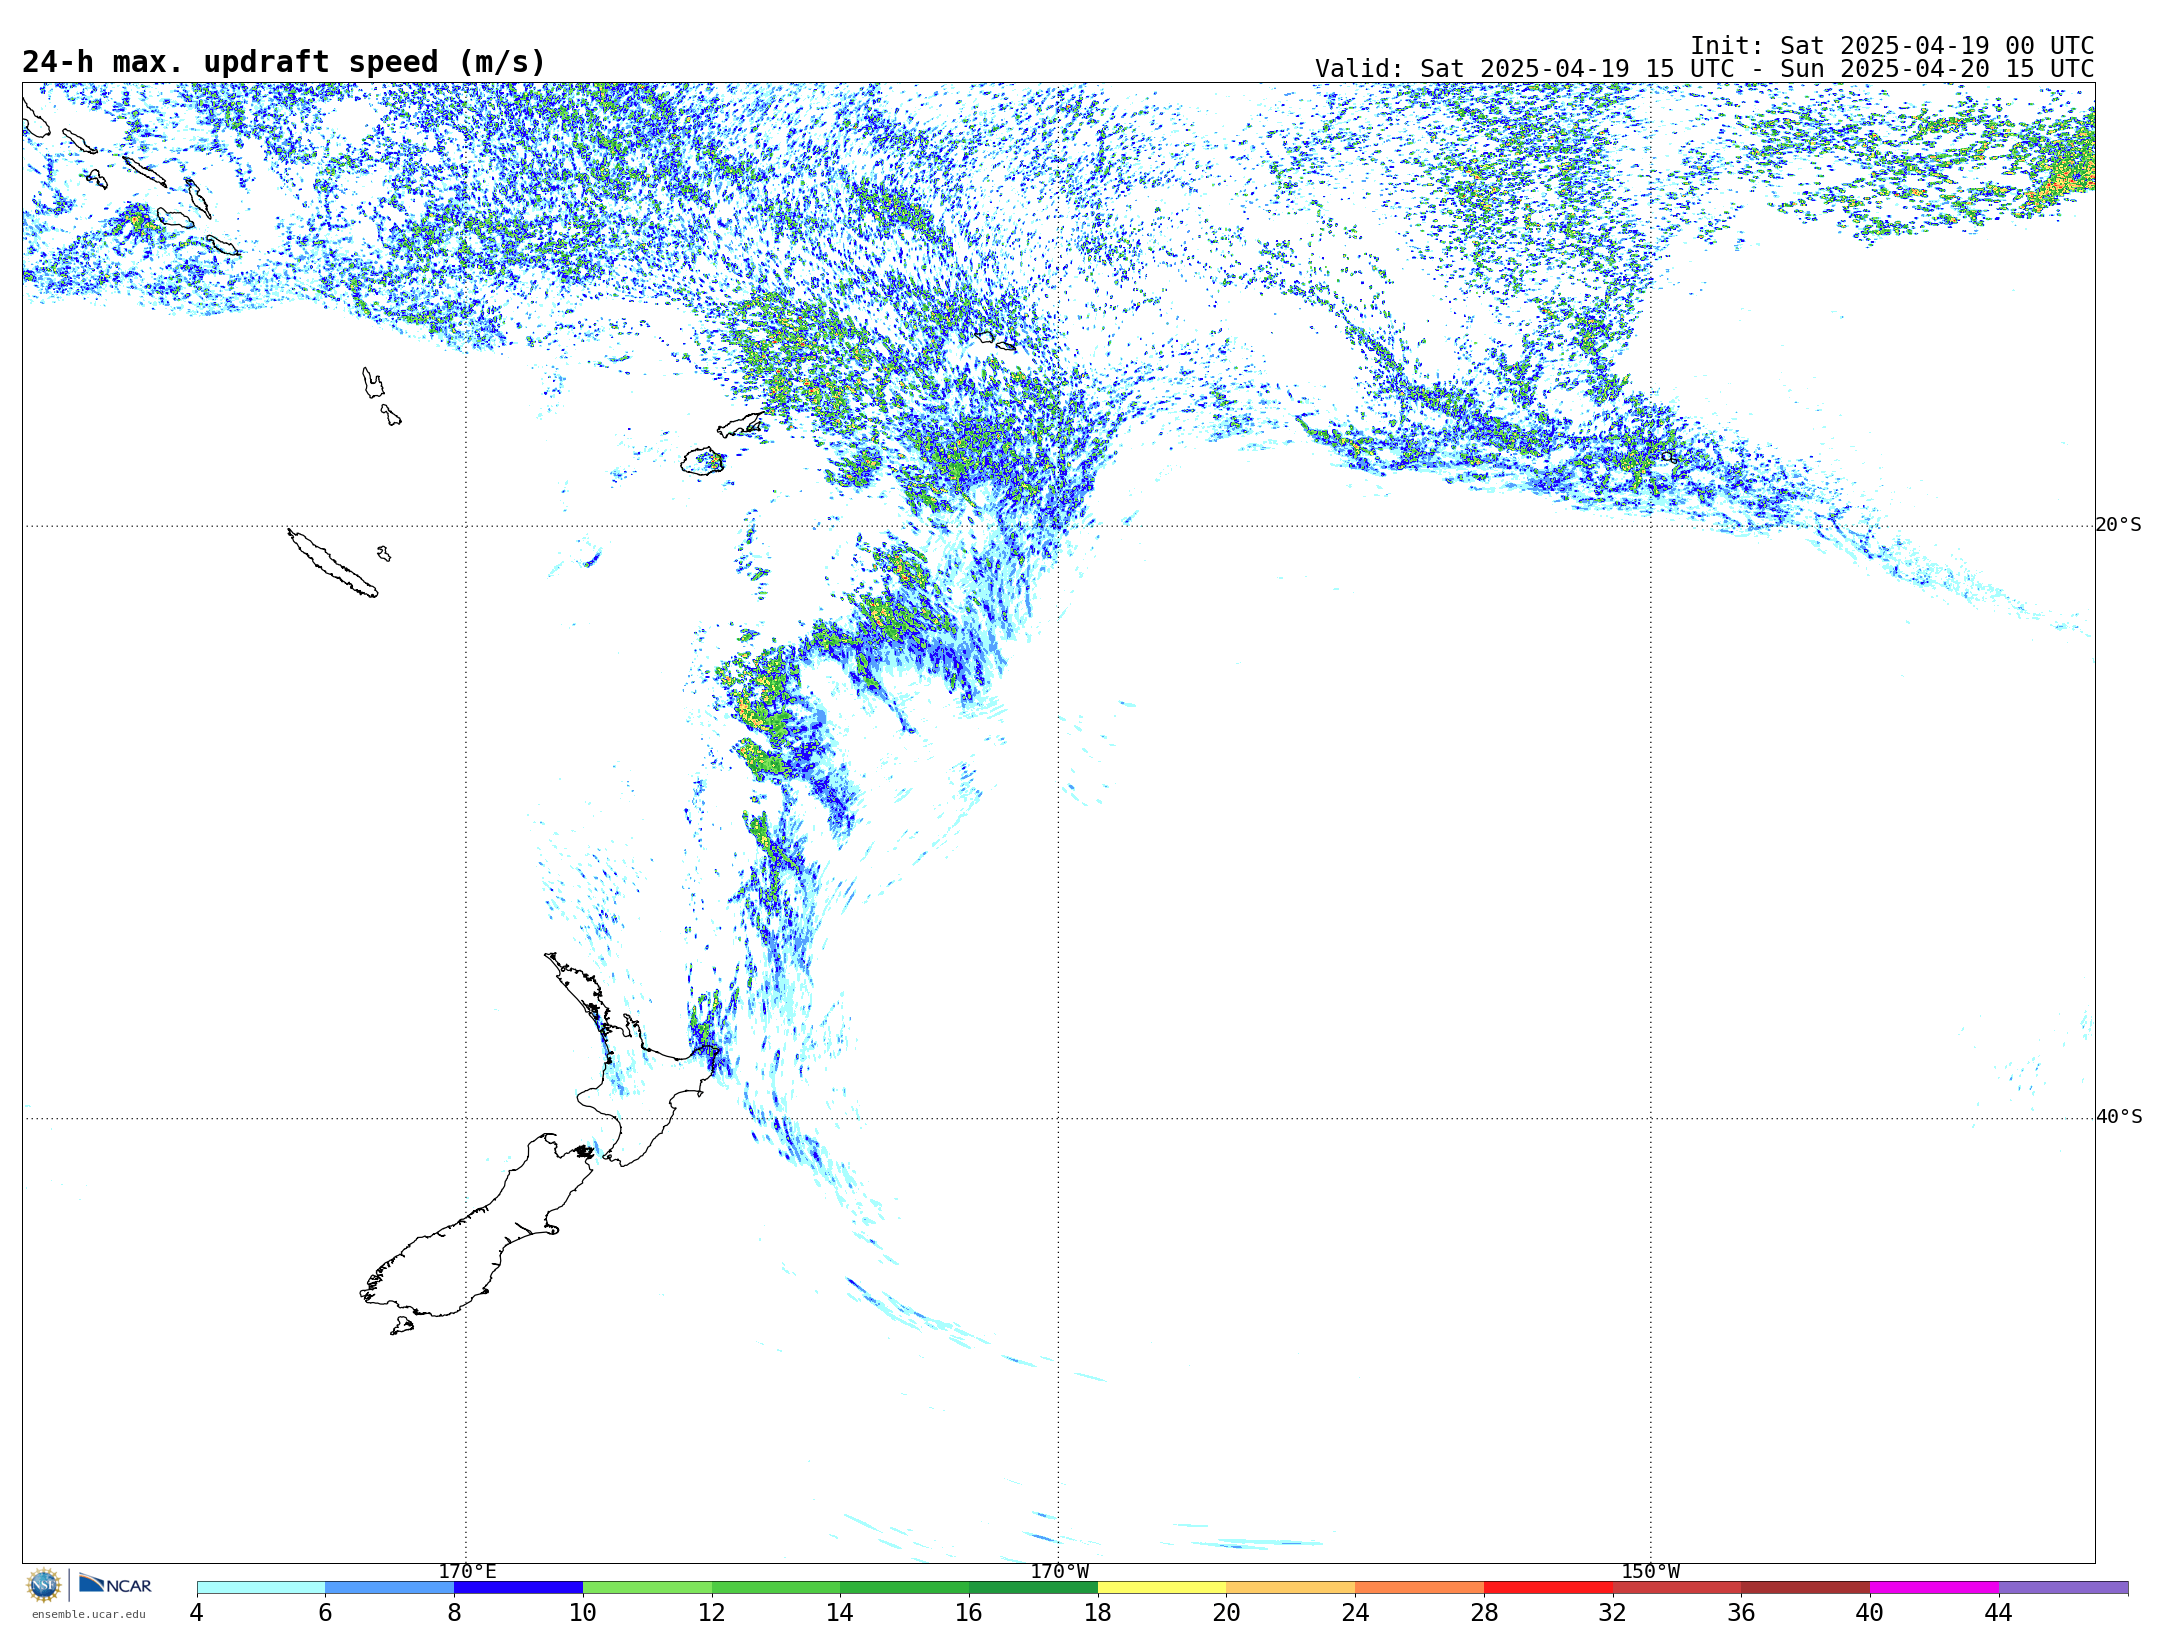Choose the yellow 18–20 colorbar segment

pos(1162,1588)
